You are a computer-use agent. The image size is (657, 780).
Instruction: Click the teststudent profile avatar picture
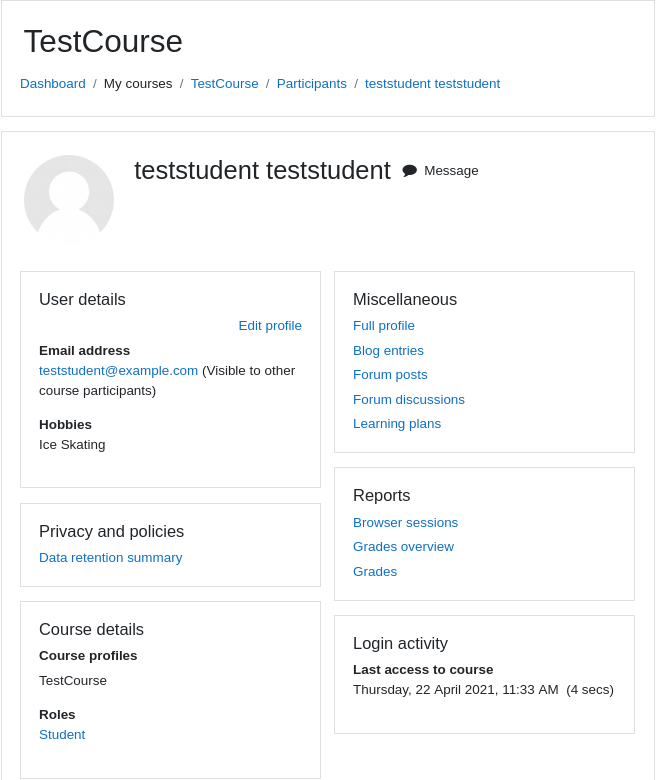[x=69, y=199]
